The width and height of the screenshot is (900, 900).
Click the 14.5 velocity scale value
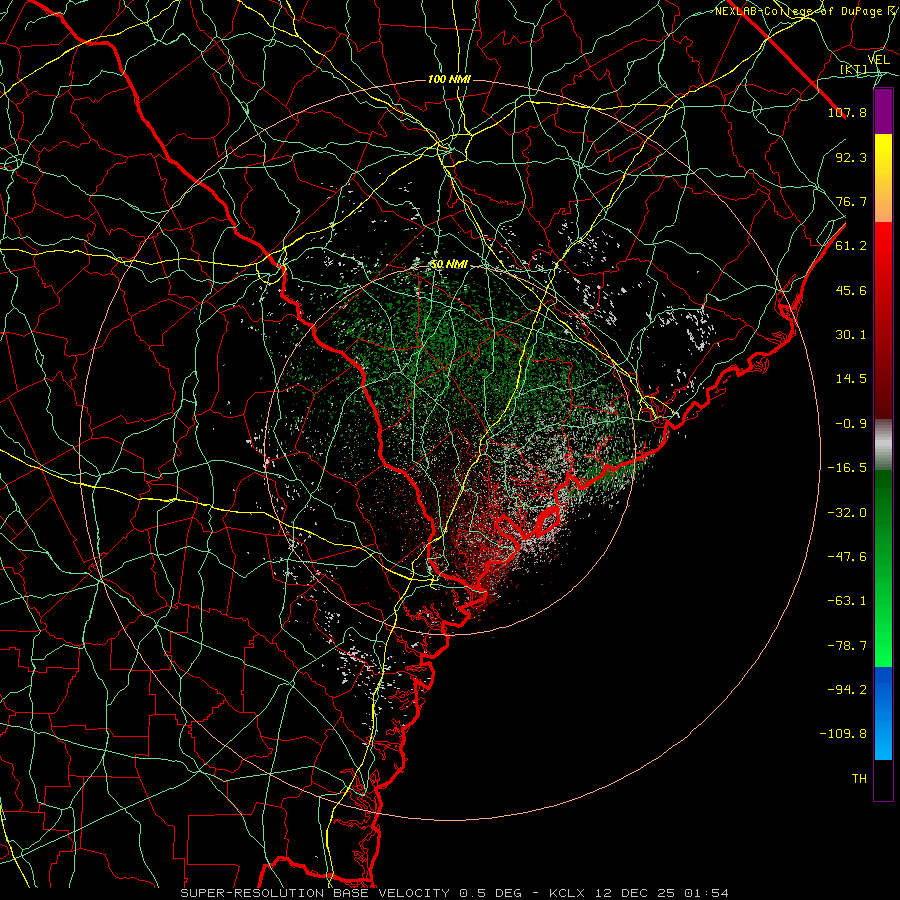pyautogui.click(x=851, y=379)
